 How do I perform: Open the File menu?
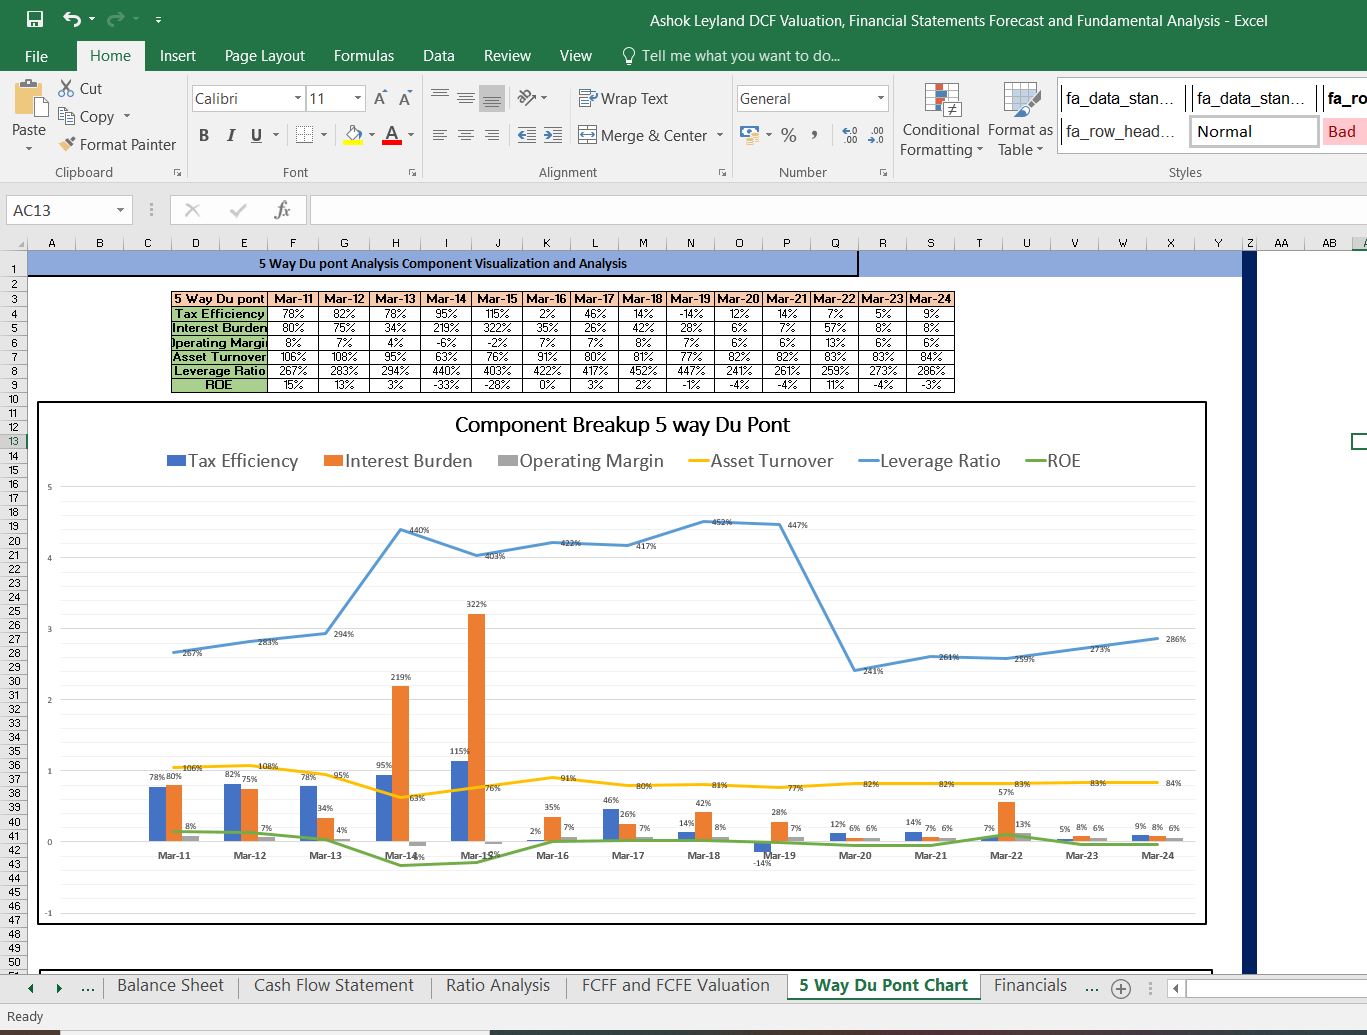(x=36, y=56)
